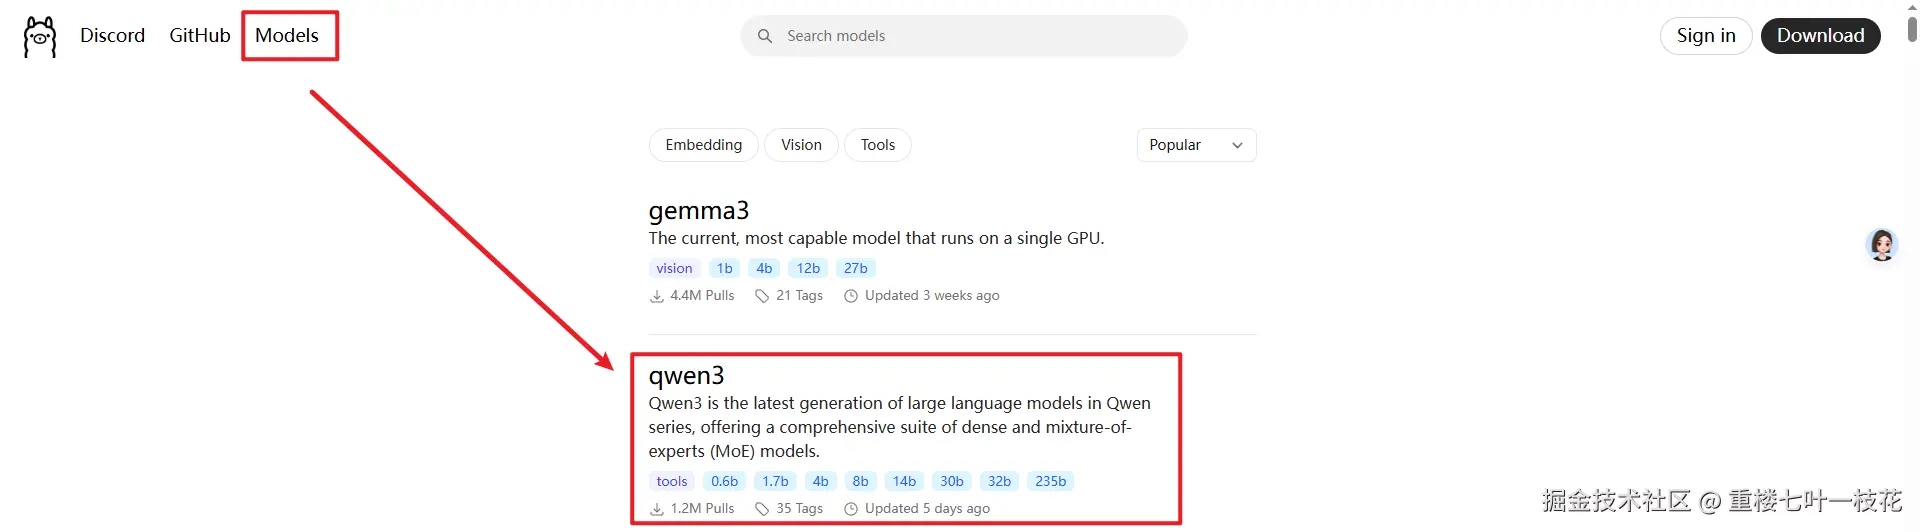Toggle the Tools filter chip
This screenshot has width=1920, height=532.
click(878, 145)
